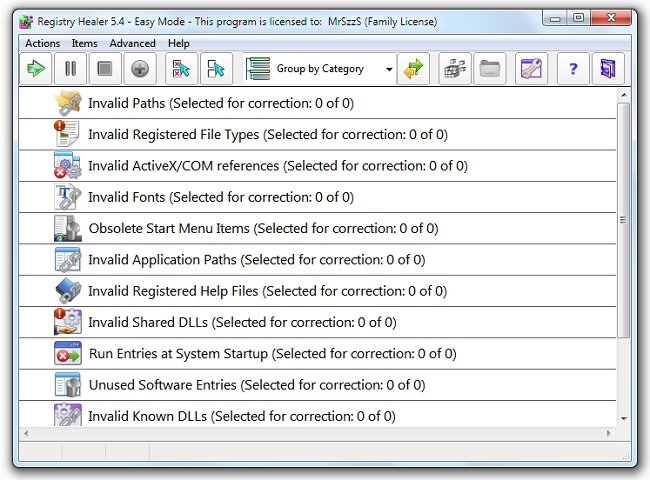Open the Actions menu
Image resolution: width=650 pixels, height=480 pixels.
coord(42,43)
